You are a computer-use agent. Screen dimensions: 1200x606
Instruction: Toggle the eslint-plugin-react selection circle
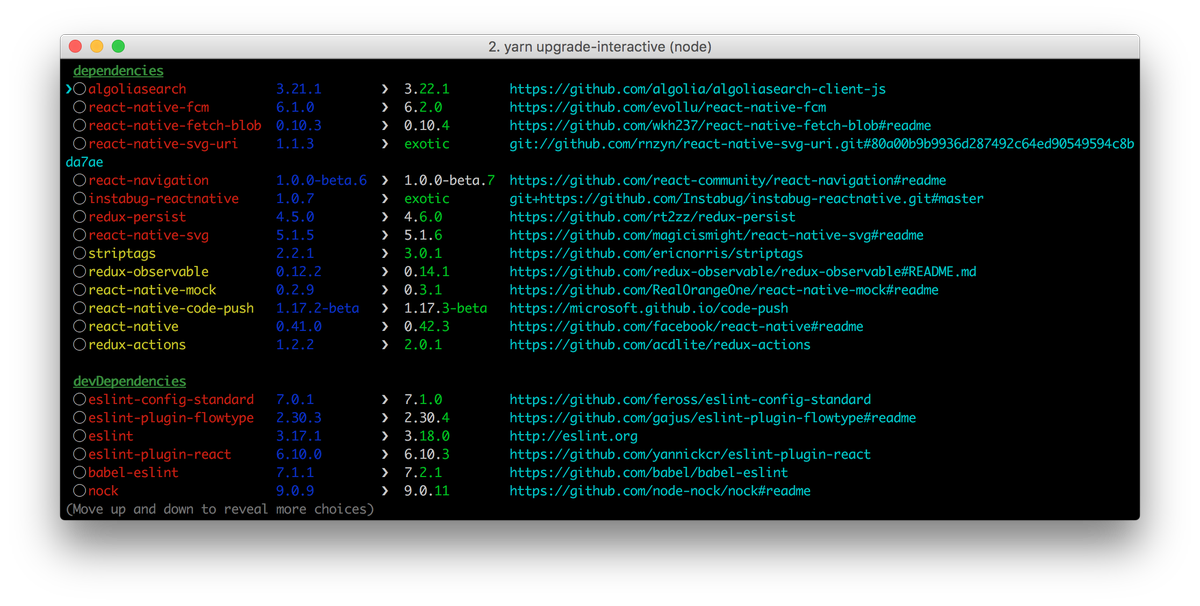[80, 454]
